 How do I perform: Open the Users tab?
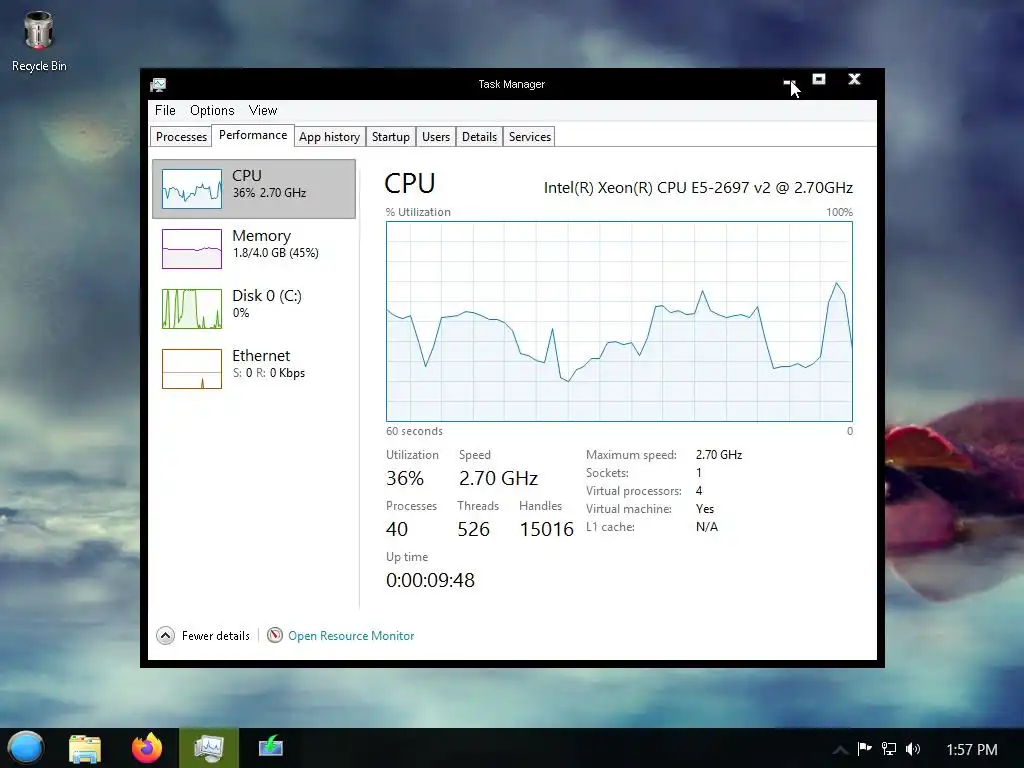pyautogui.click(x=436, y=136)
